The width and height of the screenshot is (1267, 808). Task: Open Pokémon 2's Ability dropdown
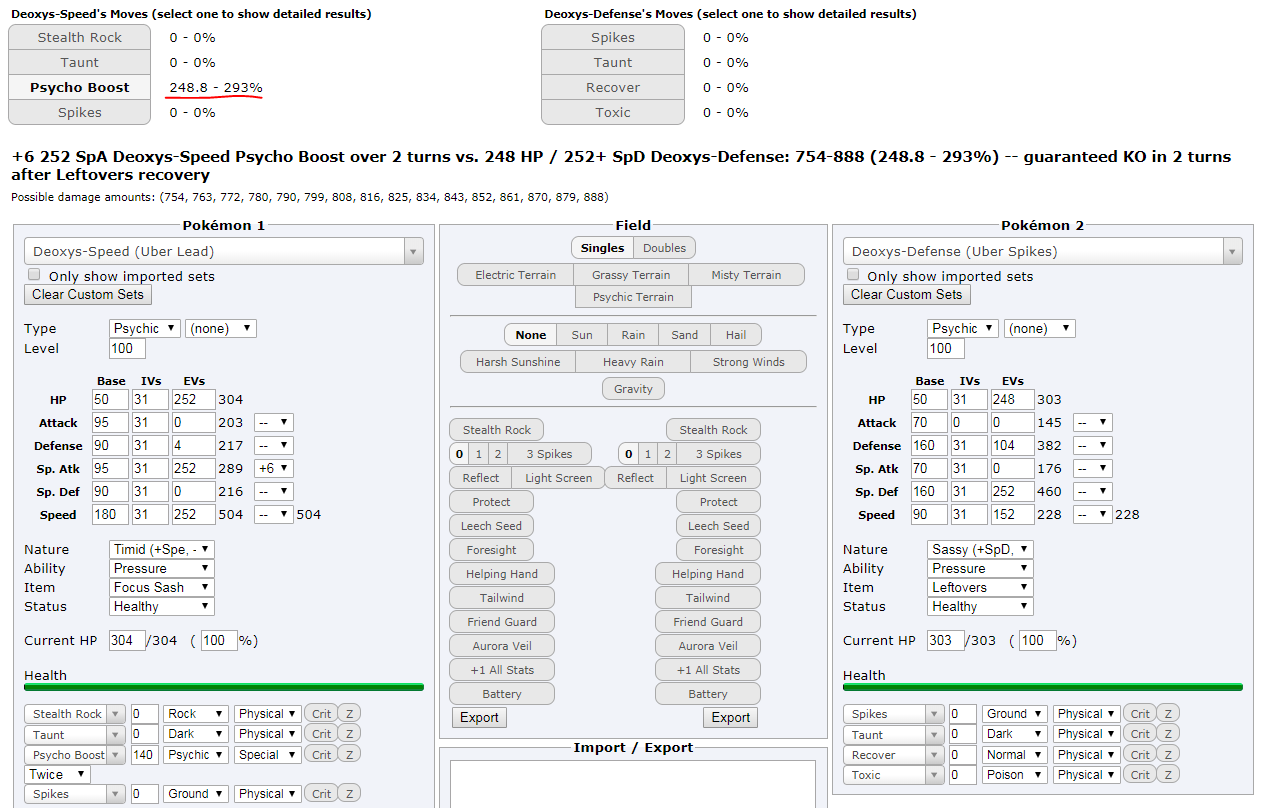point(980,568)
